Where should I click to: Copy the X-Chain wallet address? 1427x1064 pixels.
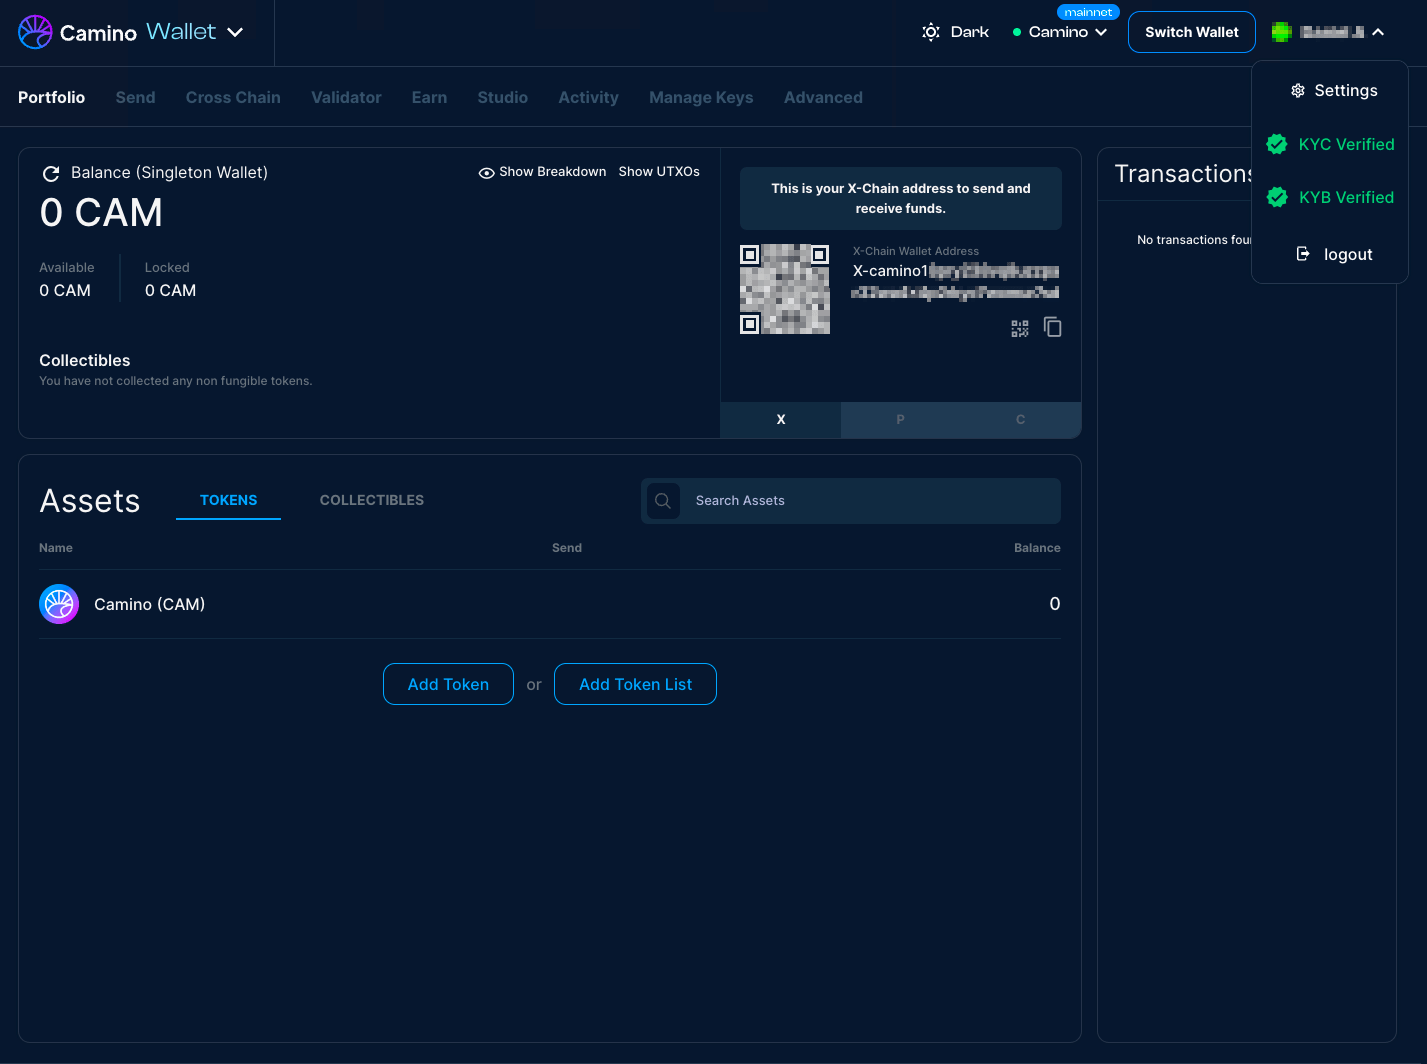pos(1052,327)
